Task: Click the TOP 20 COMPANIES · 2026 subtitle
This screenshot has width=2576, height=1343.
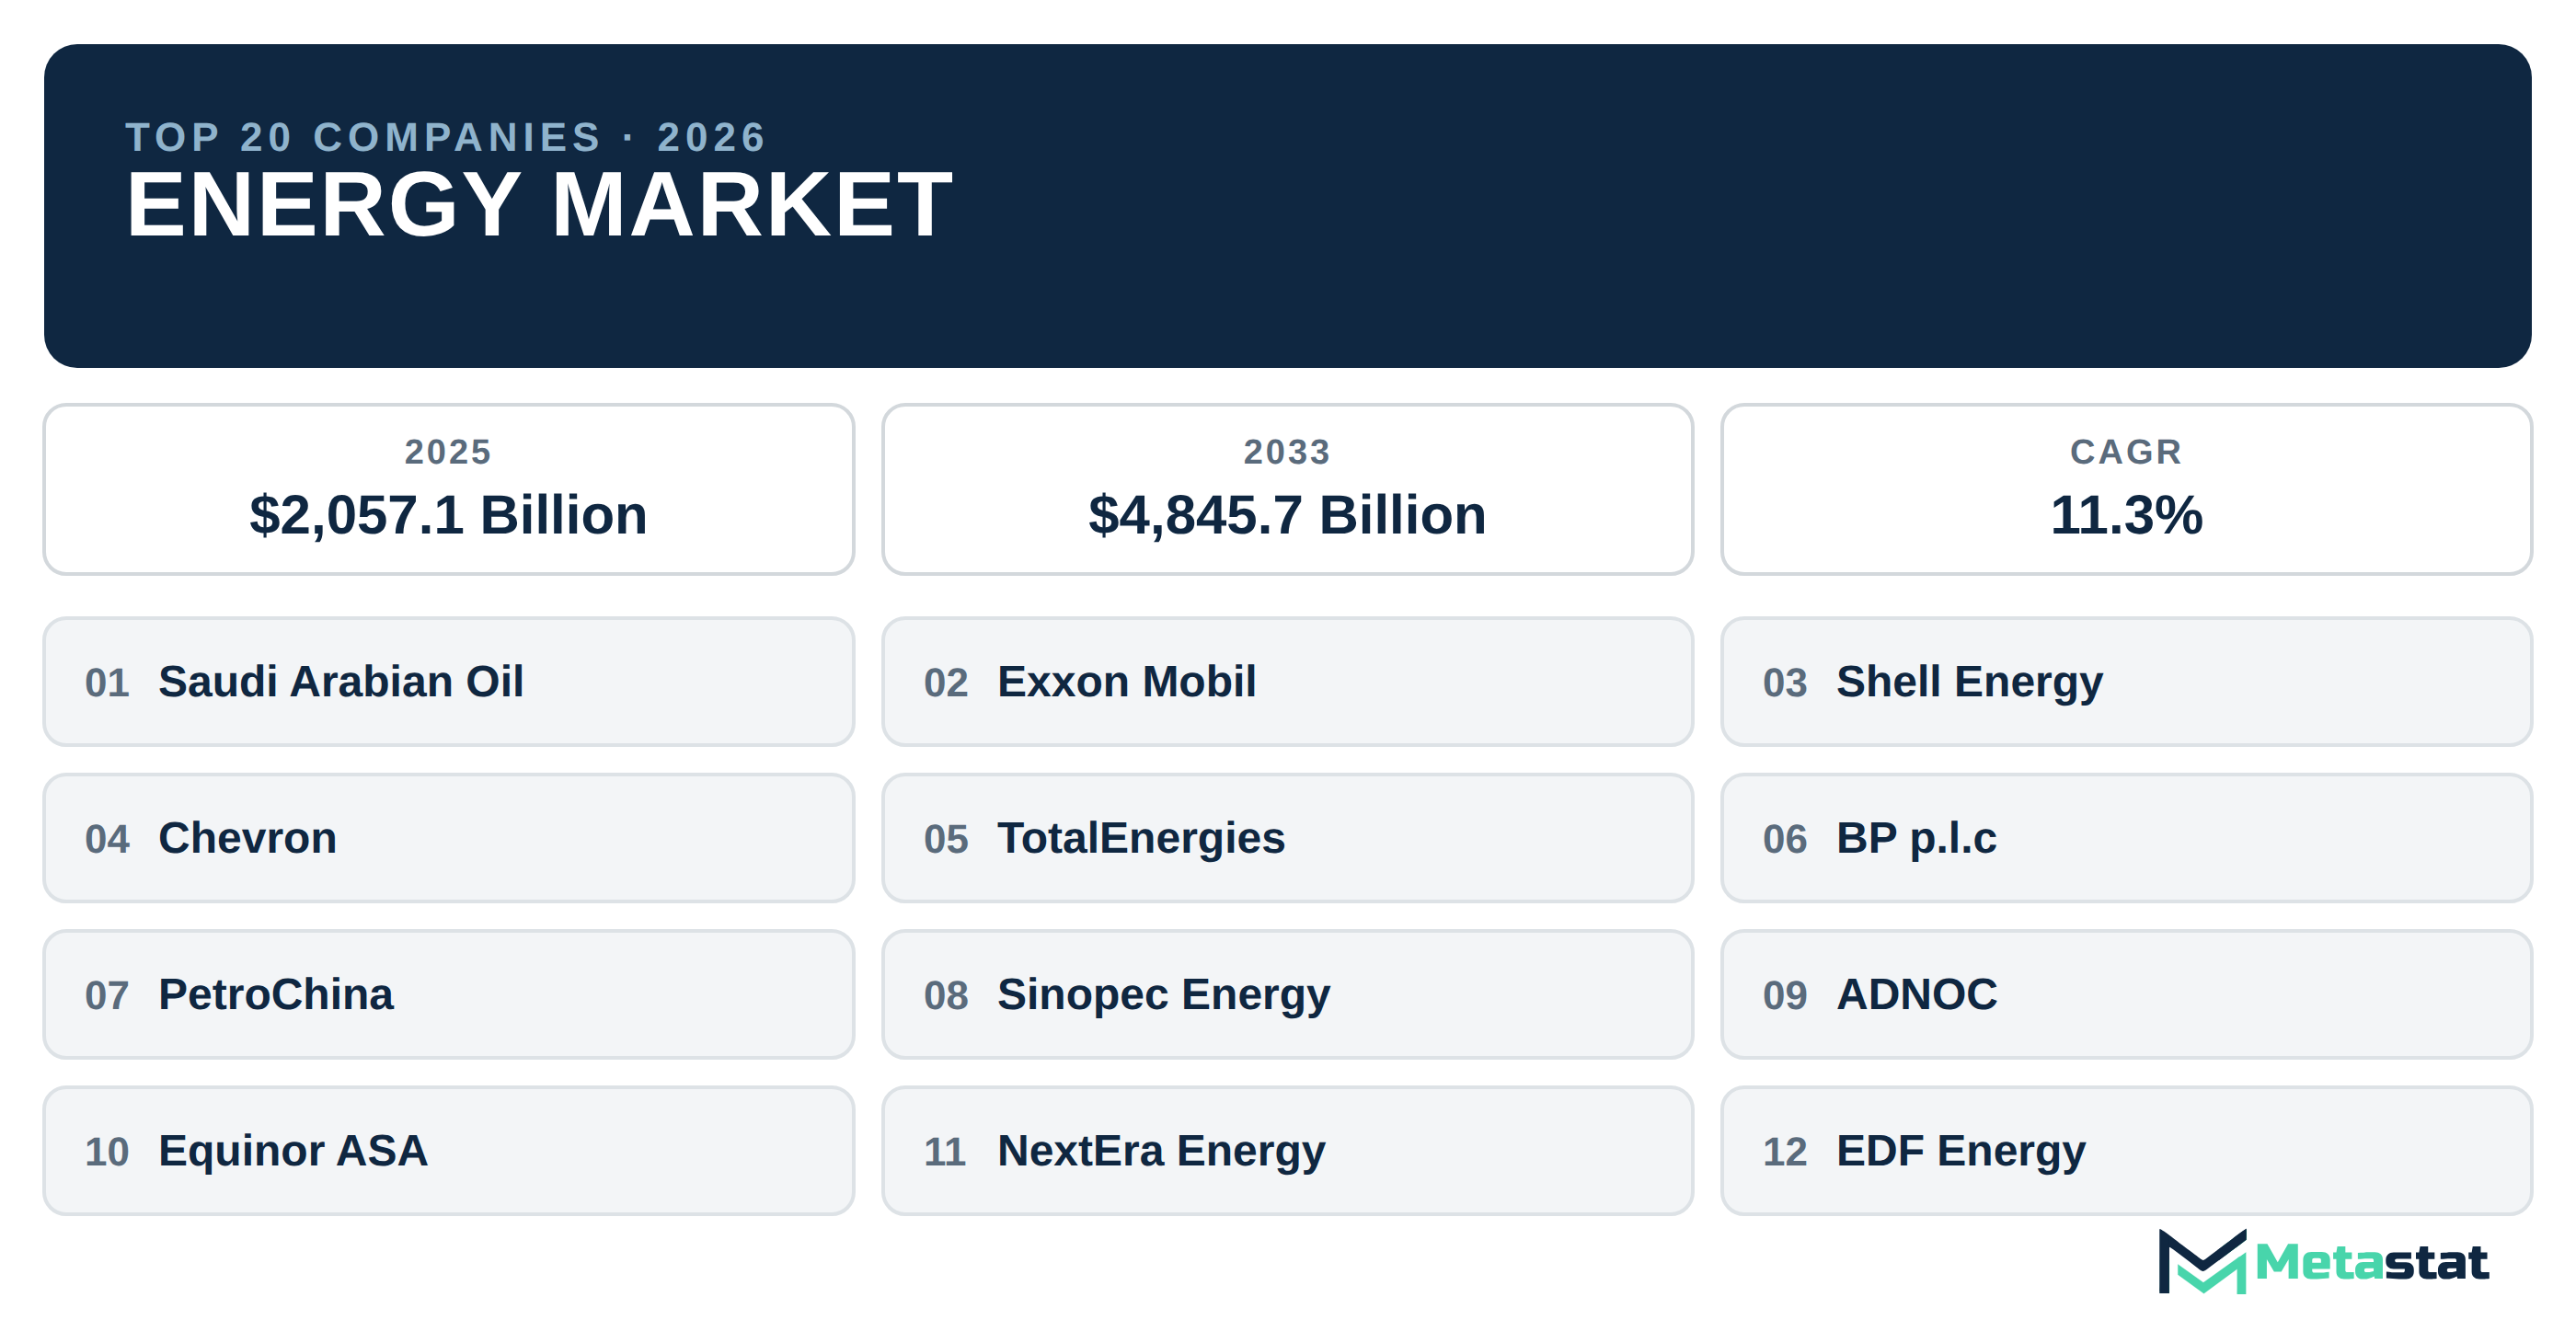Action: [445, 137]
